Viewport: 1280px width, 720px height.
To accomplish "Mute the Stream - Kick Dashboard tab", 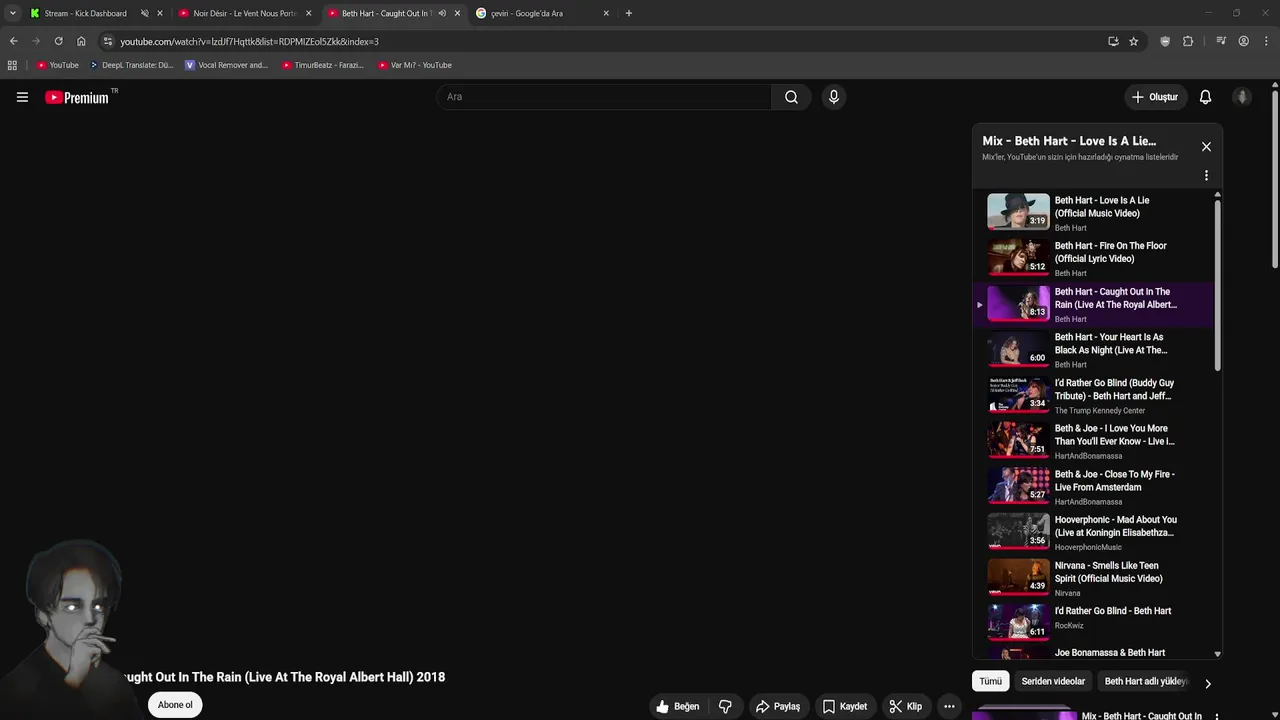I will pyautogui.click(x=144, y=13).
